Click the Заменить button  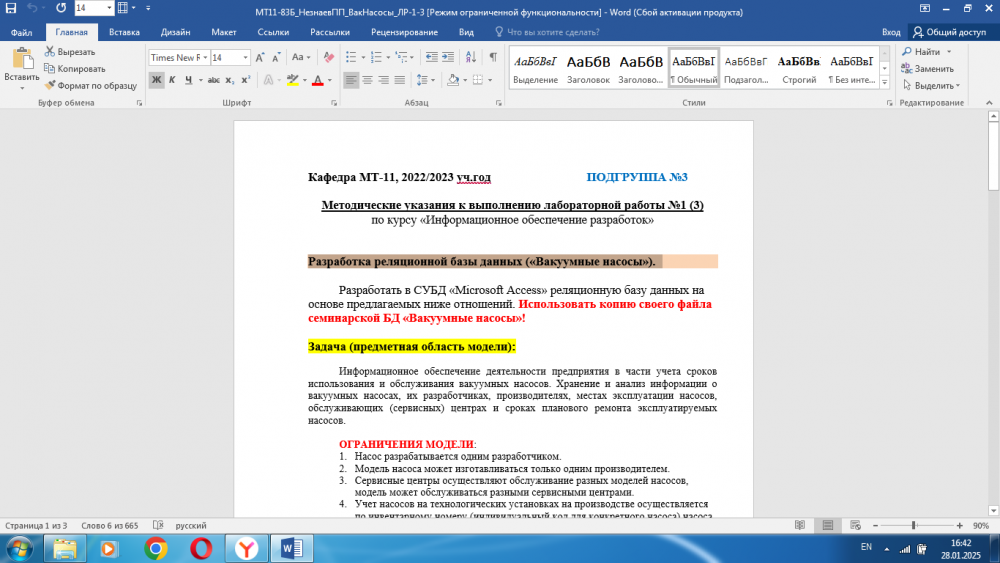[927, 68]
